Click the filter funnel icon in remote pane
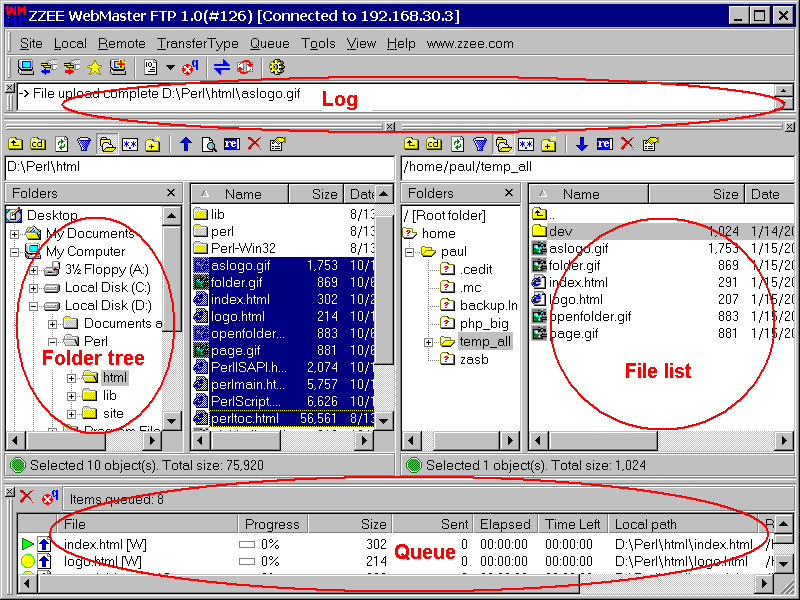Screen dimensions: 800x600 tap(480, 144)
